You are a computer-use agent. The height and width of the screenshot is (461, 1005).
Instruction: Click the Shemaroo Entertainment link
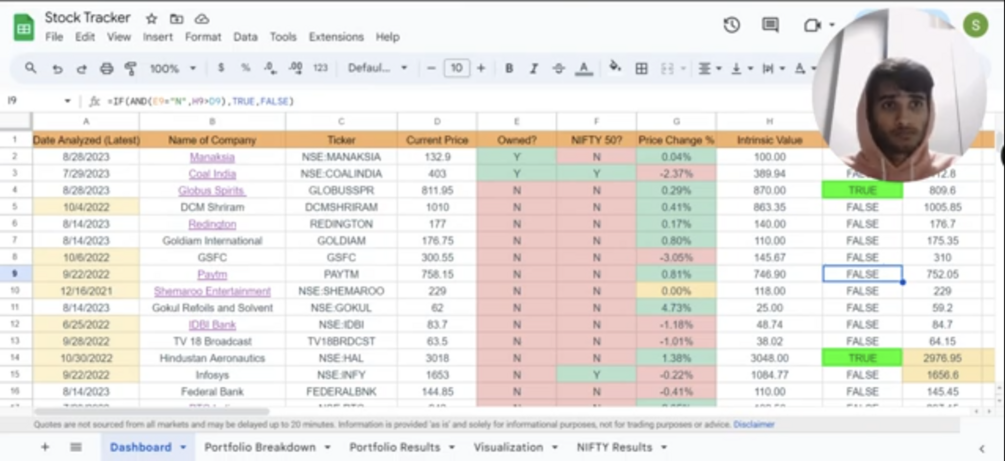(212, 291)
